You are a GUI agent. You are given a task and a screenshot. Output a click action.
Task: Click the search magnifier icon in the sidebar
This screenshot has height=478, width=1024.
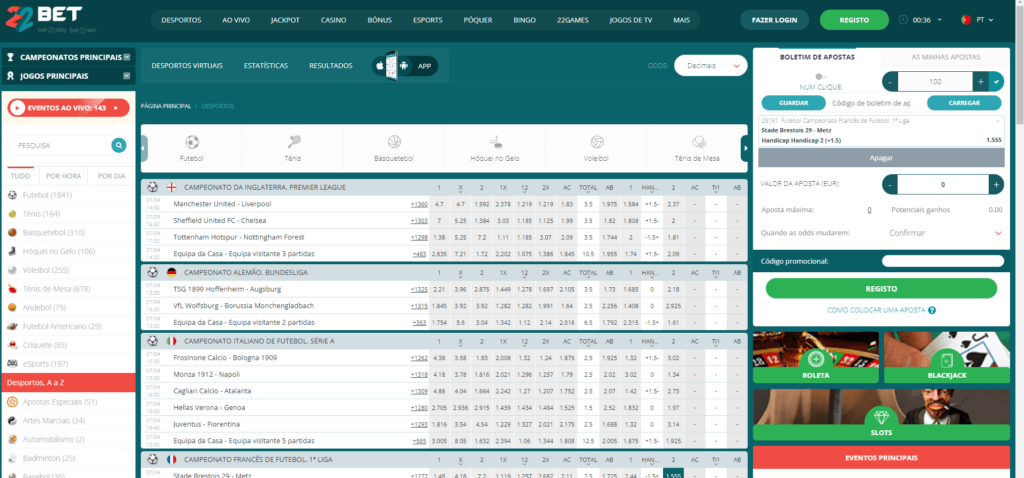119,145
